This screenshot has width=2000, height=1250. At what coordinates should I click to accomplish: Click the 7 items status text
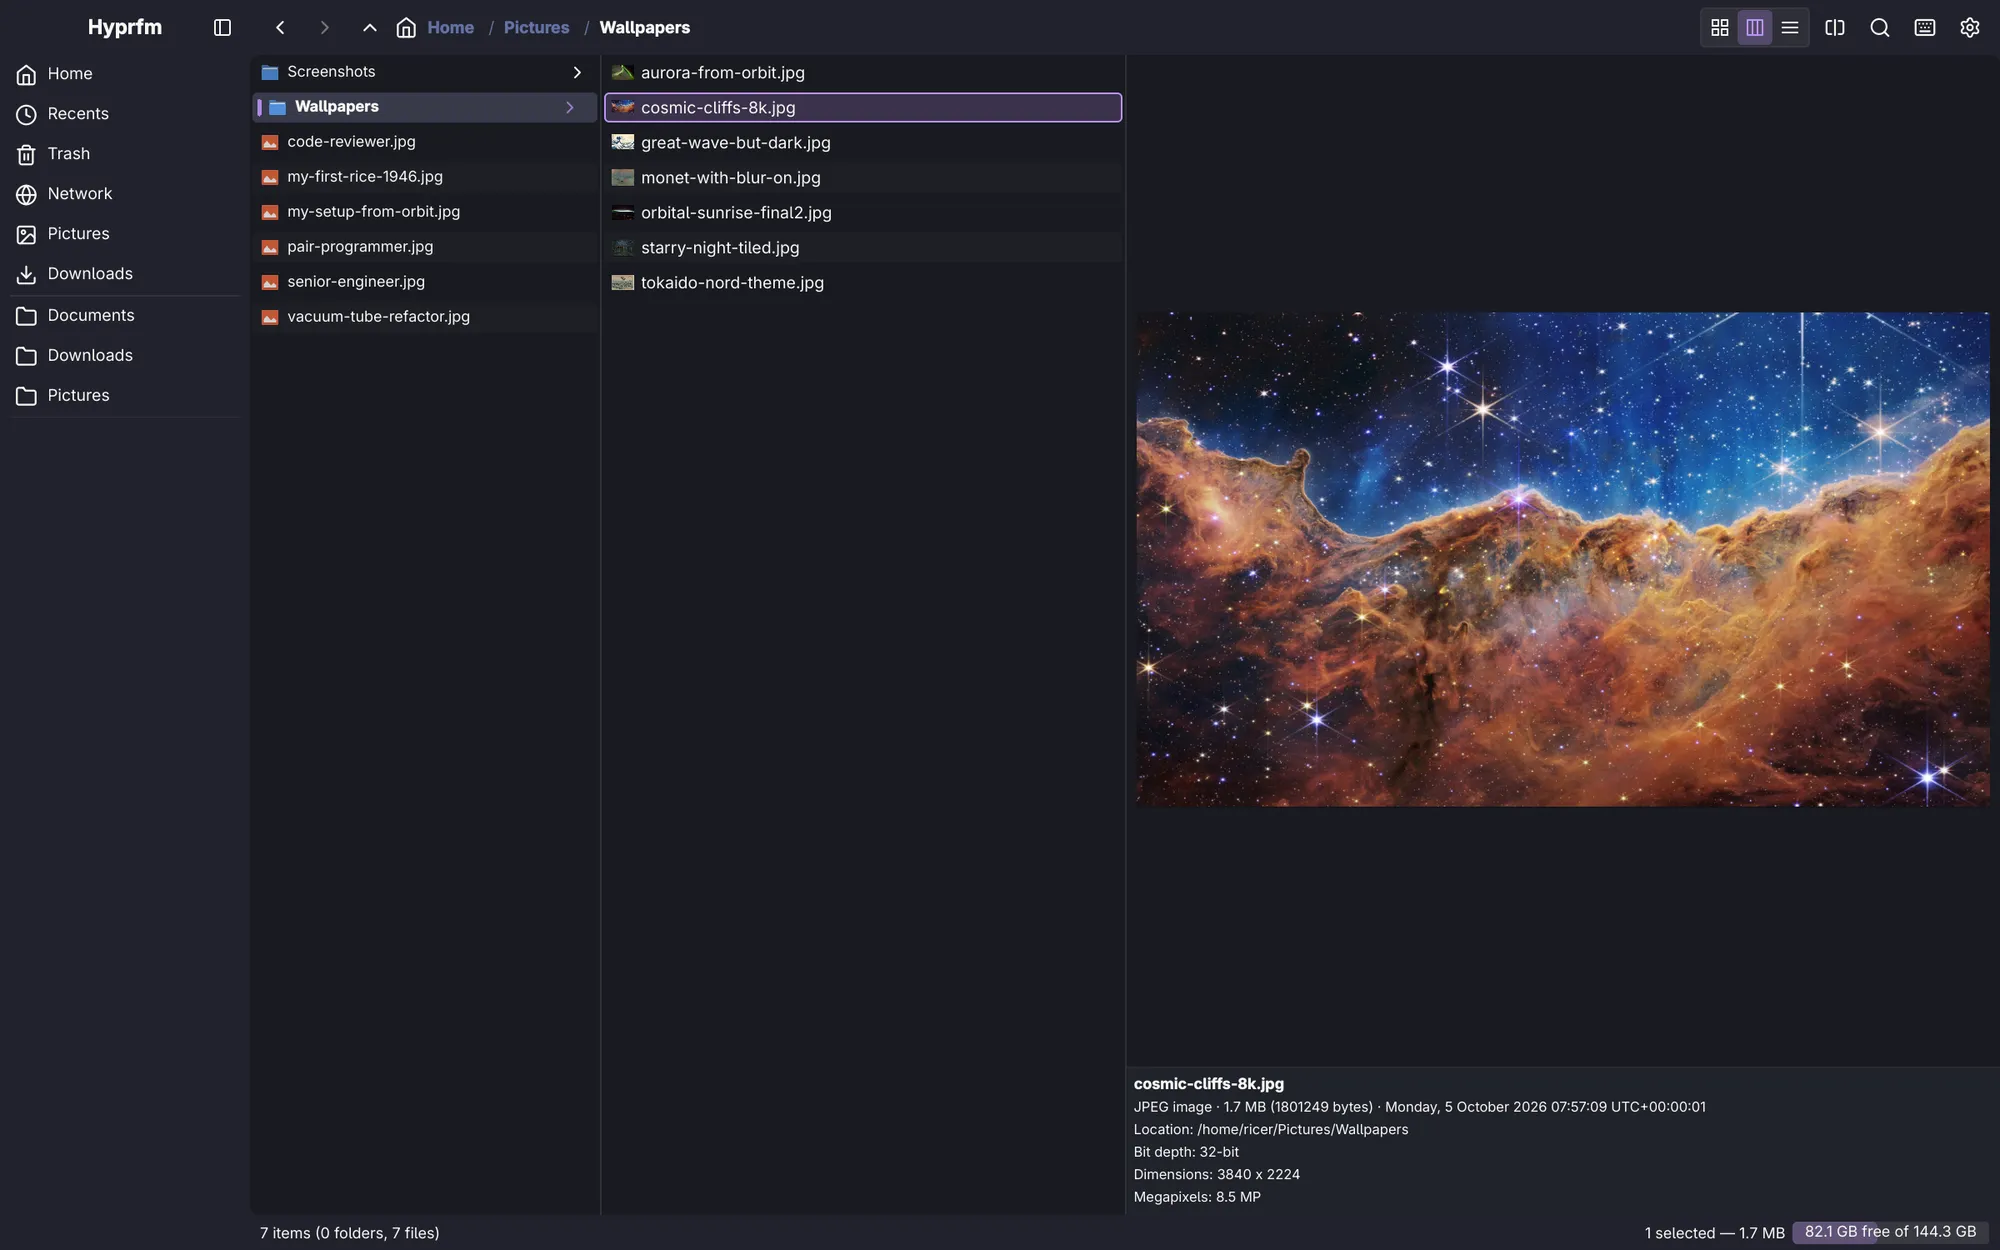click(x=350, y=1233)
